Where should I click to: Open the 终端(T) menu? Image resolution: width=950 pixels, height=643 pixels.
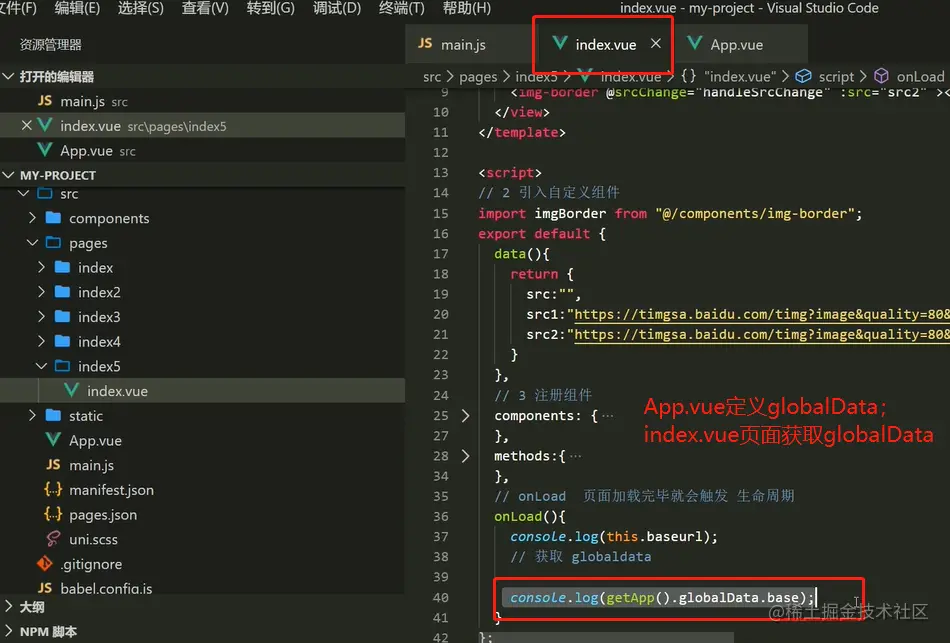coord(401,8)
